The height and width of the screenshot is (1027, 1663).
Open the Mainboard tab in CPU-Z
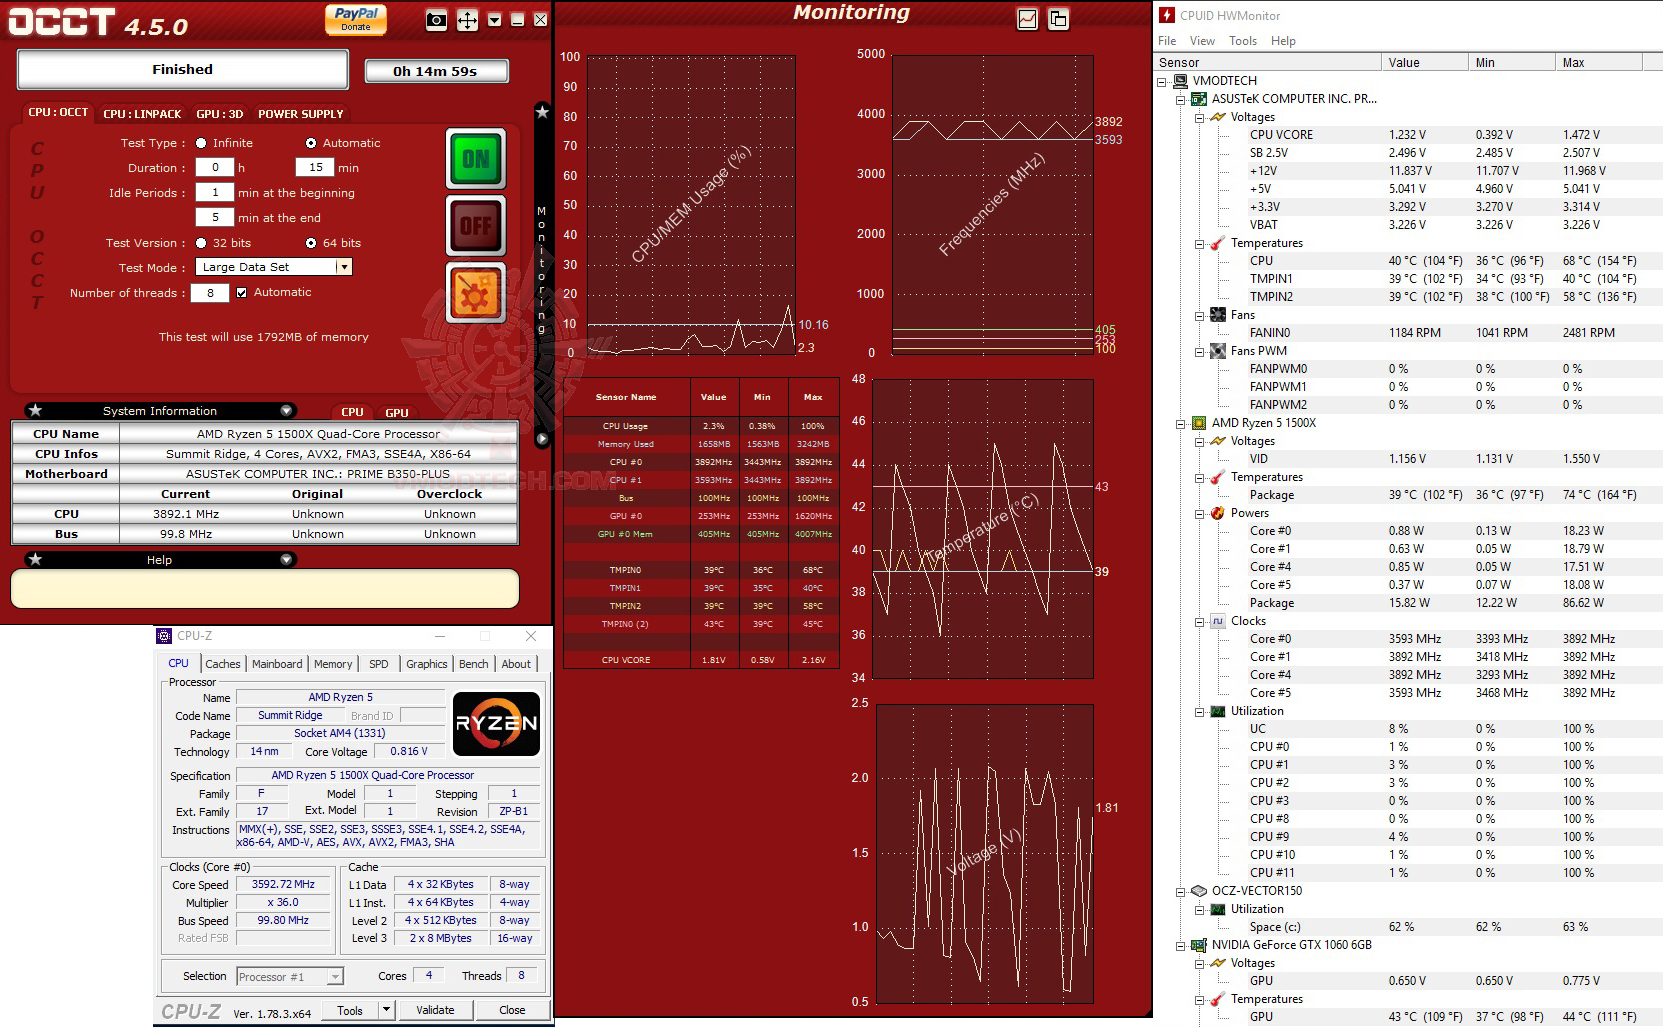point(277,664)
